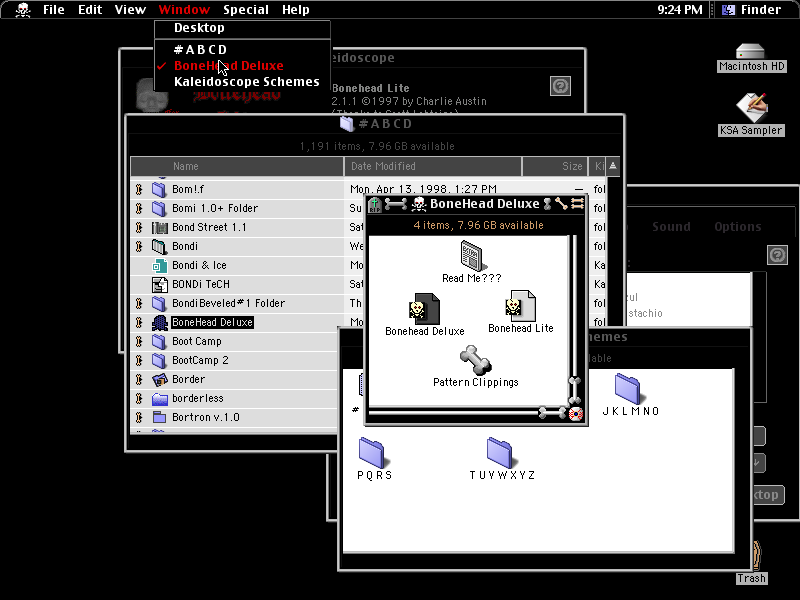Click the skull folder icon of BoneHead Deluxe row

[160, 322]
